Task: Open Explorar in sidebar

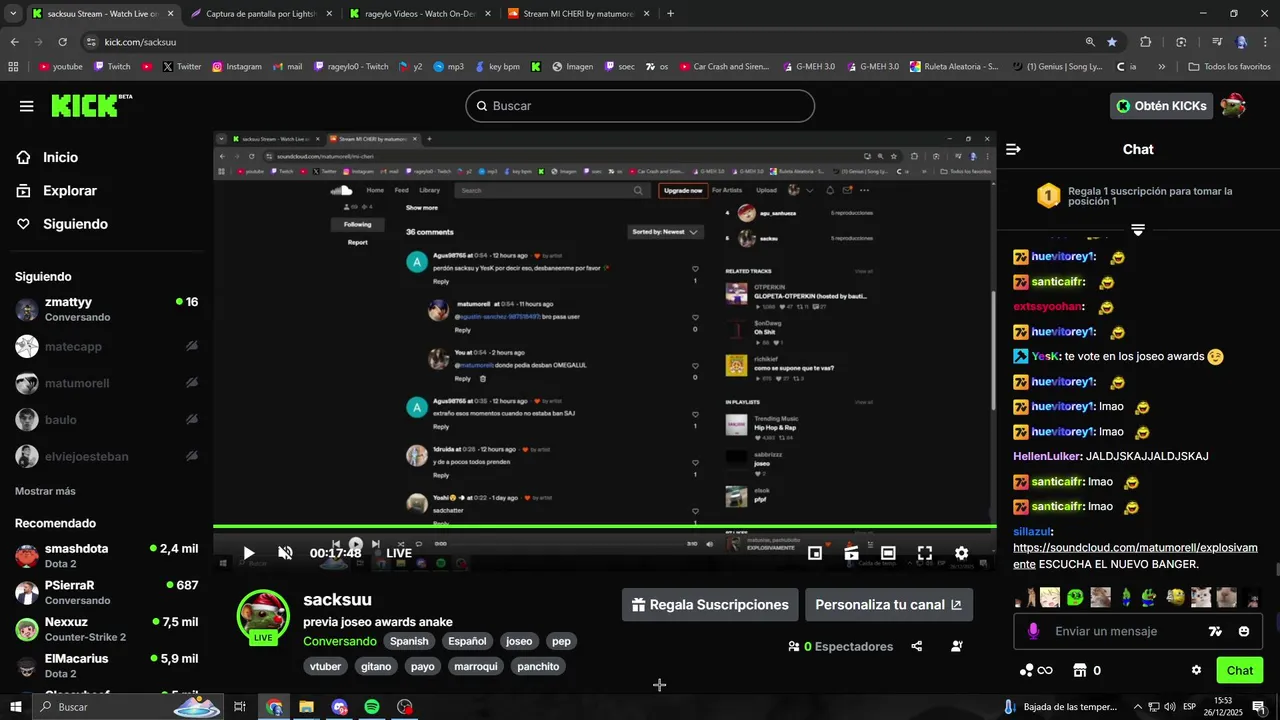Action: (x=70, y=190)
